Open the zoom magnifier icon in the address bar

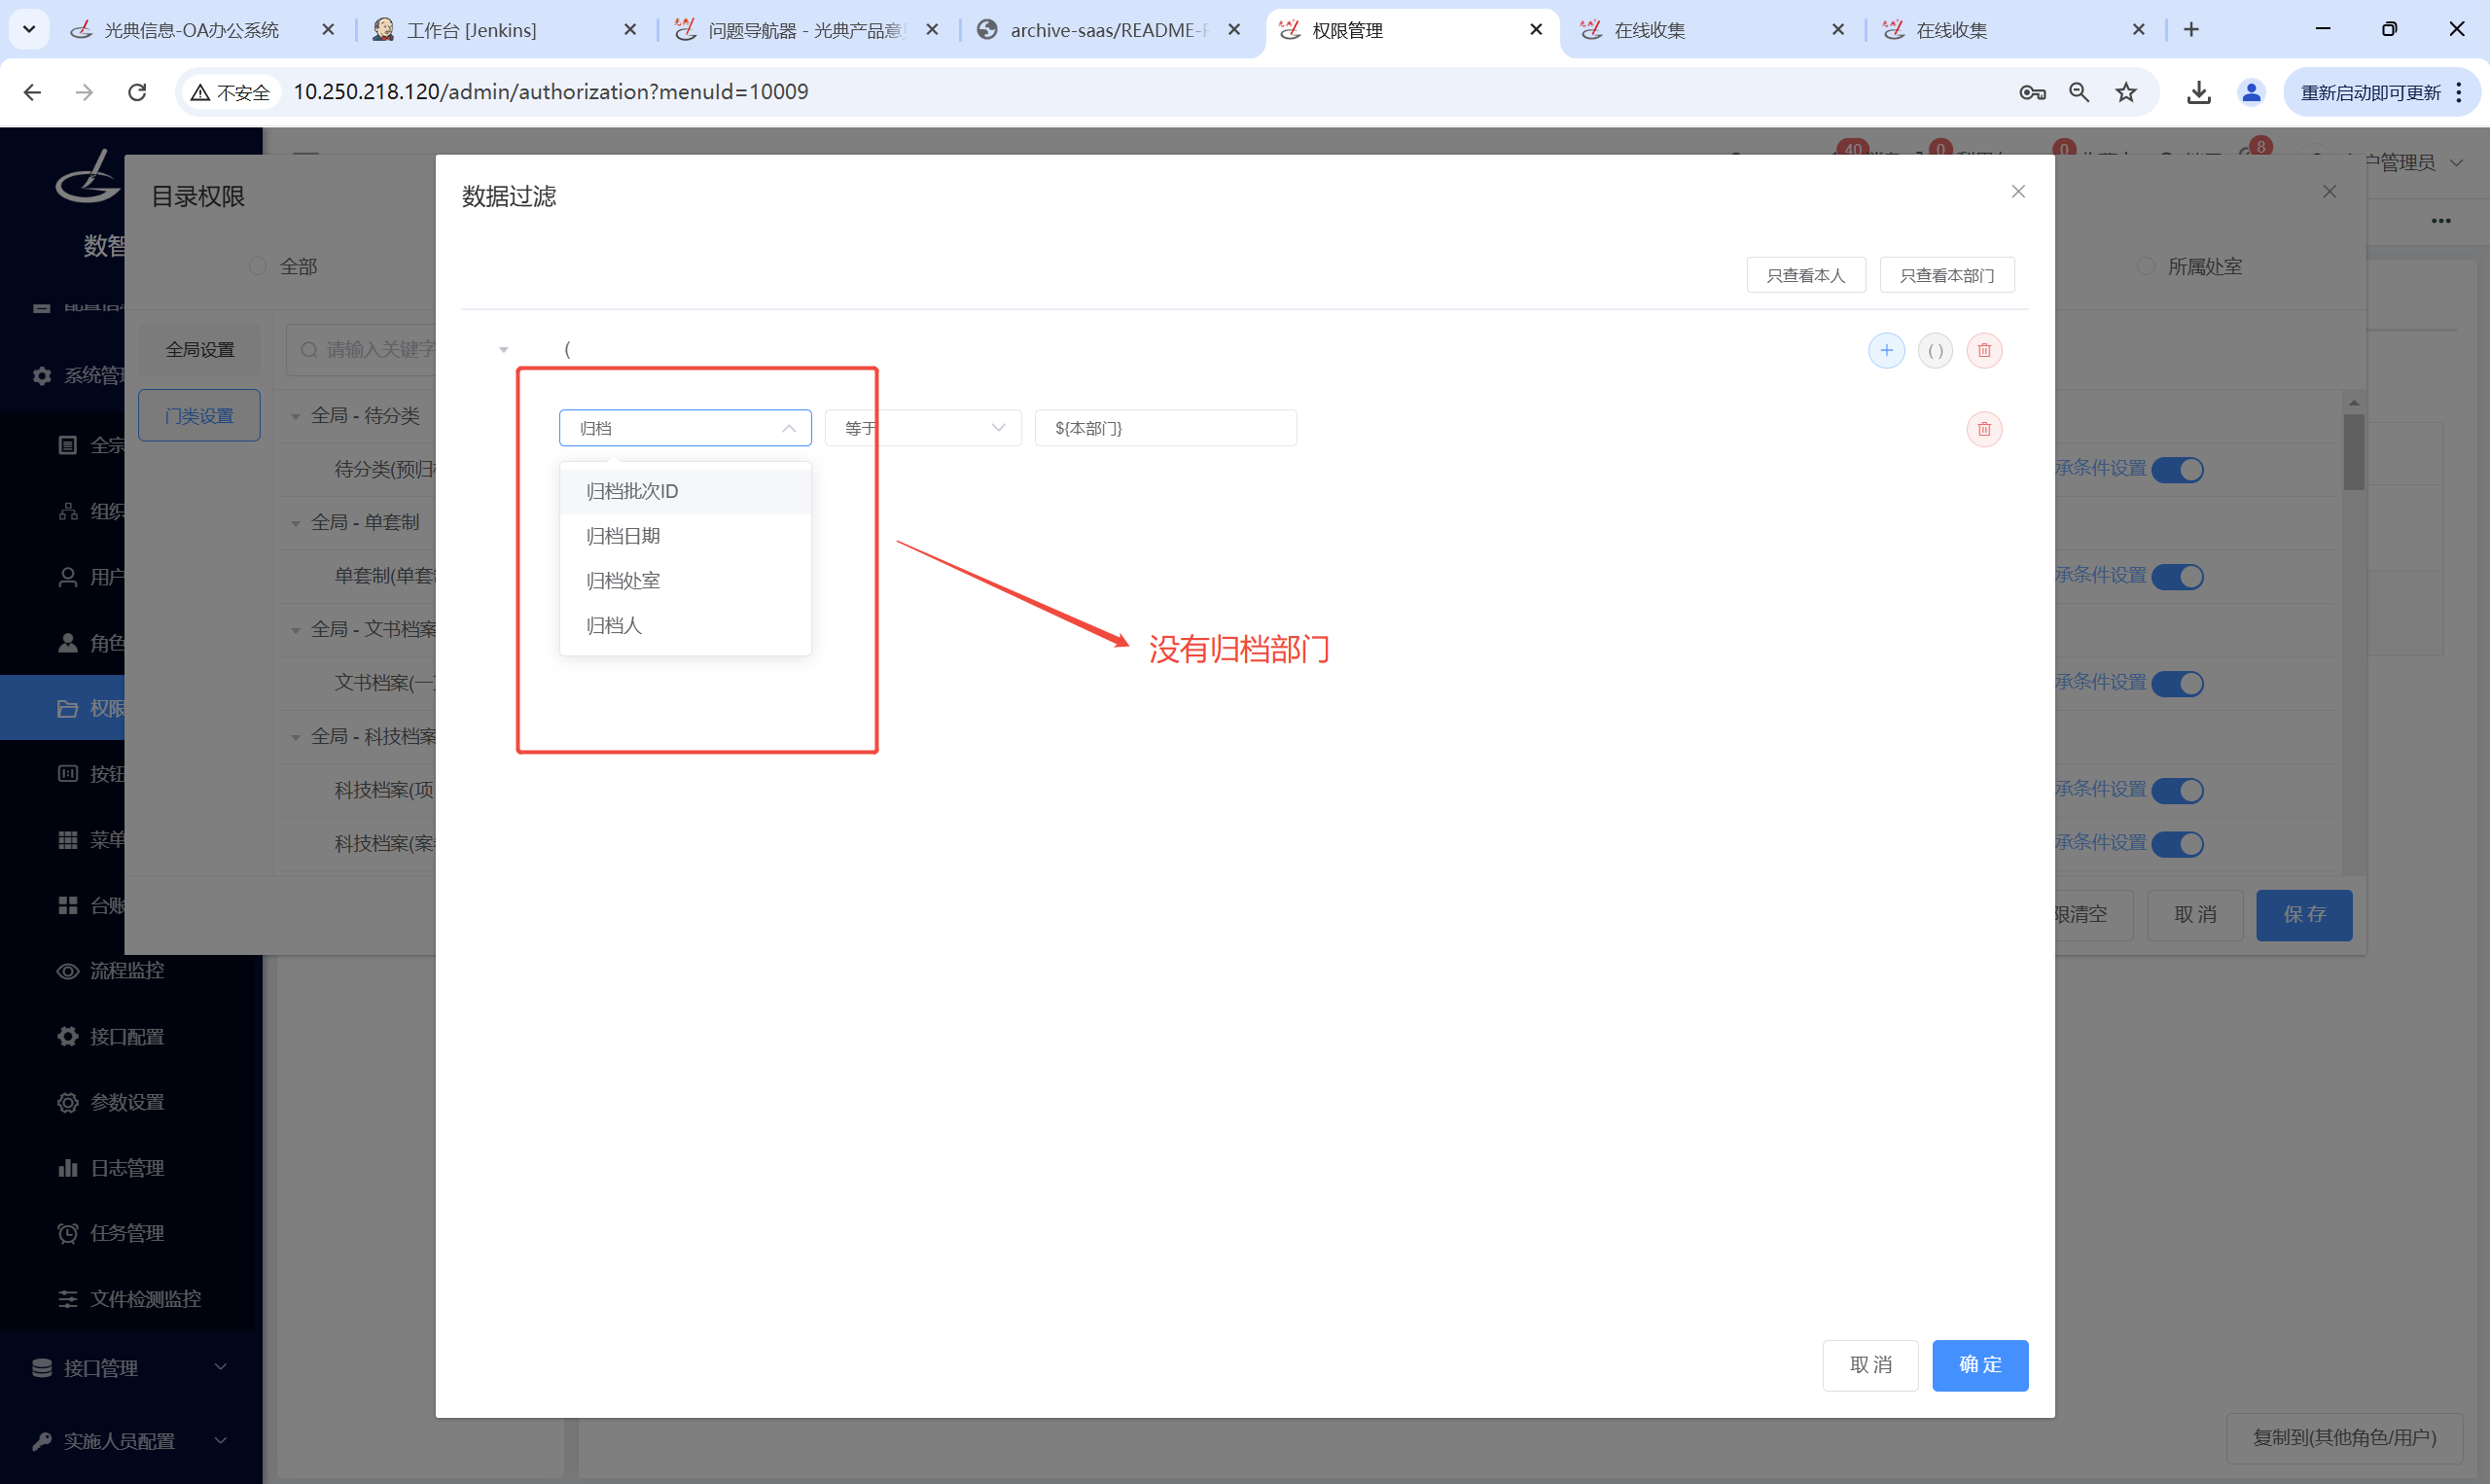2079,93
